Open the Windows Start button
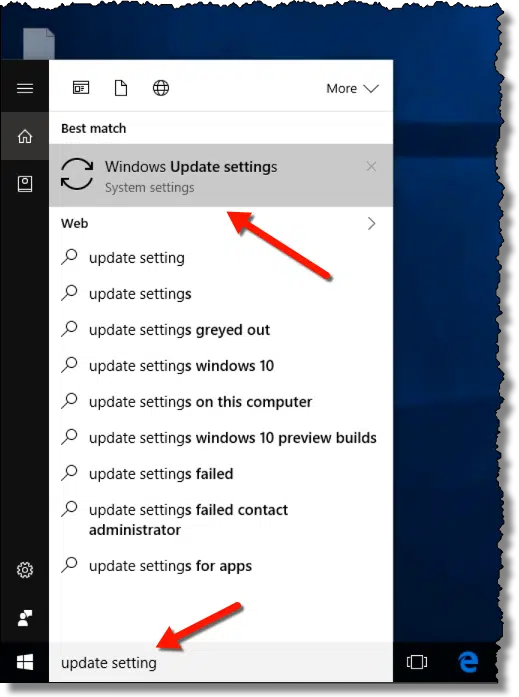The width and height of the screenshot is (519, 697). (x=25, y=662)
